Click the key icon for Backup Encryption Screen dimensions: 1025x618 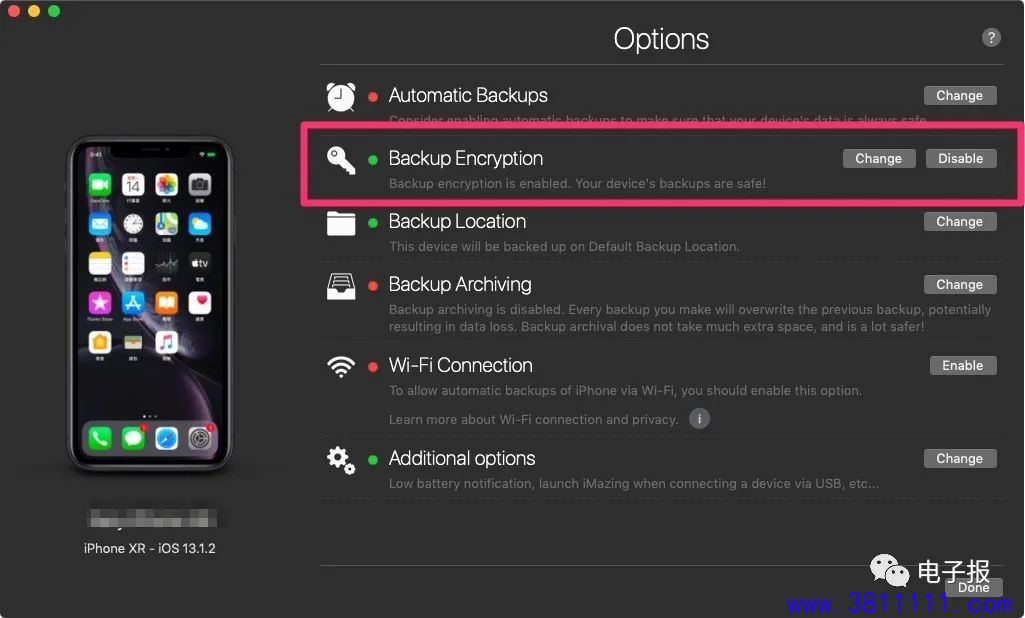pos(341,160)
